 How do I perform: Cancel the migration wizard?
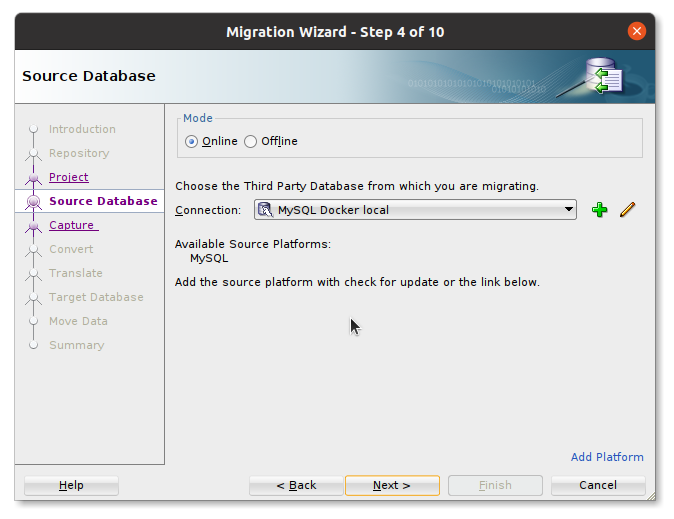tap(597, 485)
